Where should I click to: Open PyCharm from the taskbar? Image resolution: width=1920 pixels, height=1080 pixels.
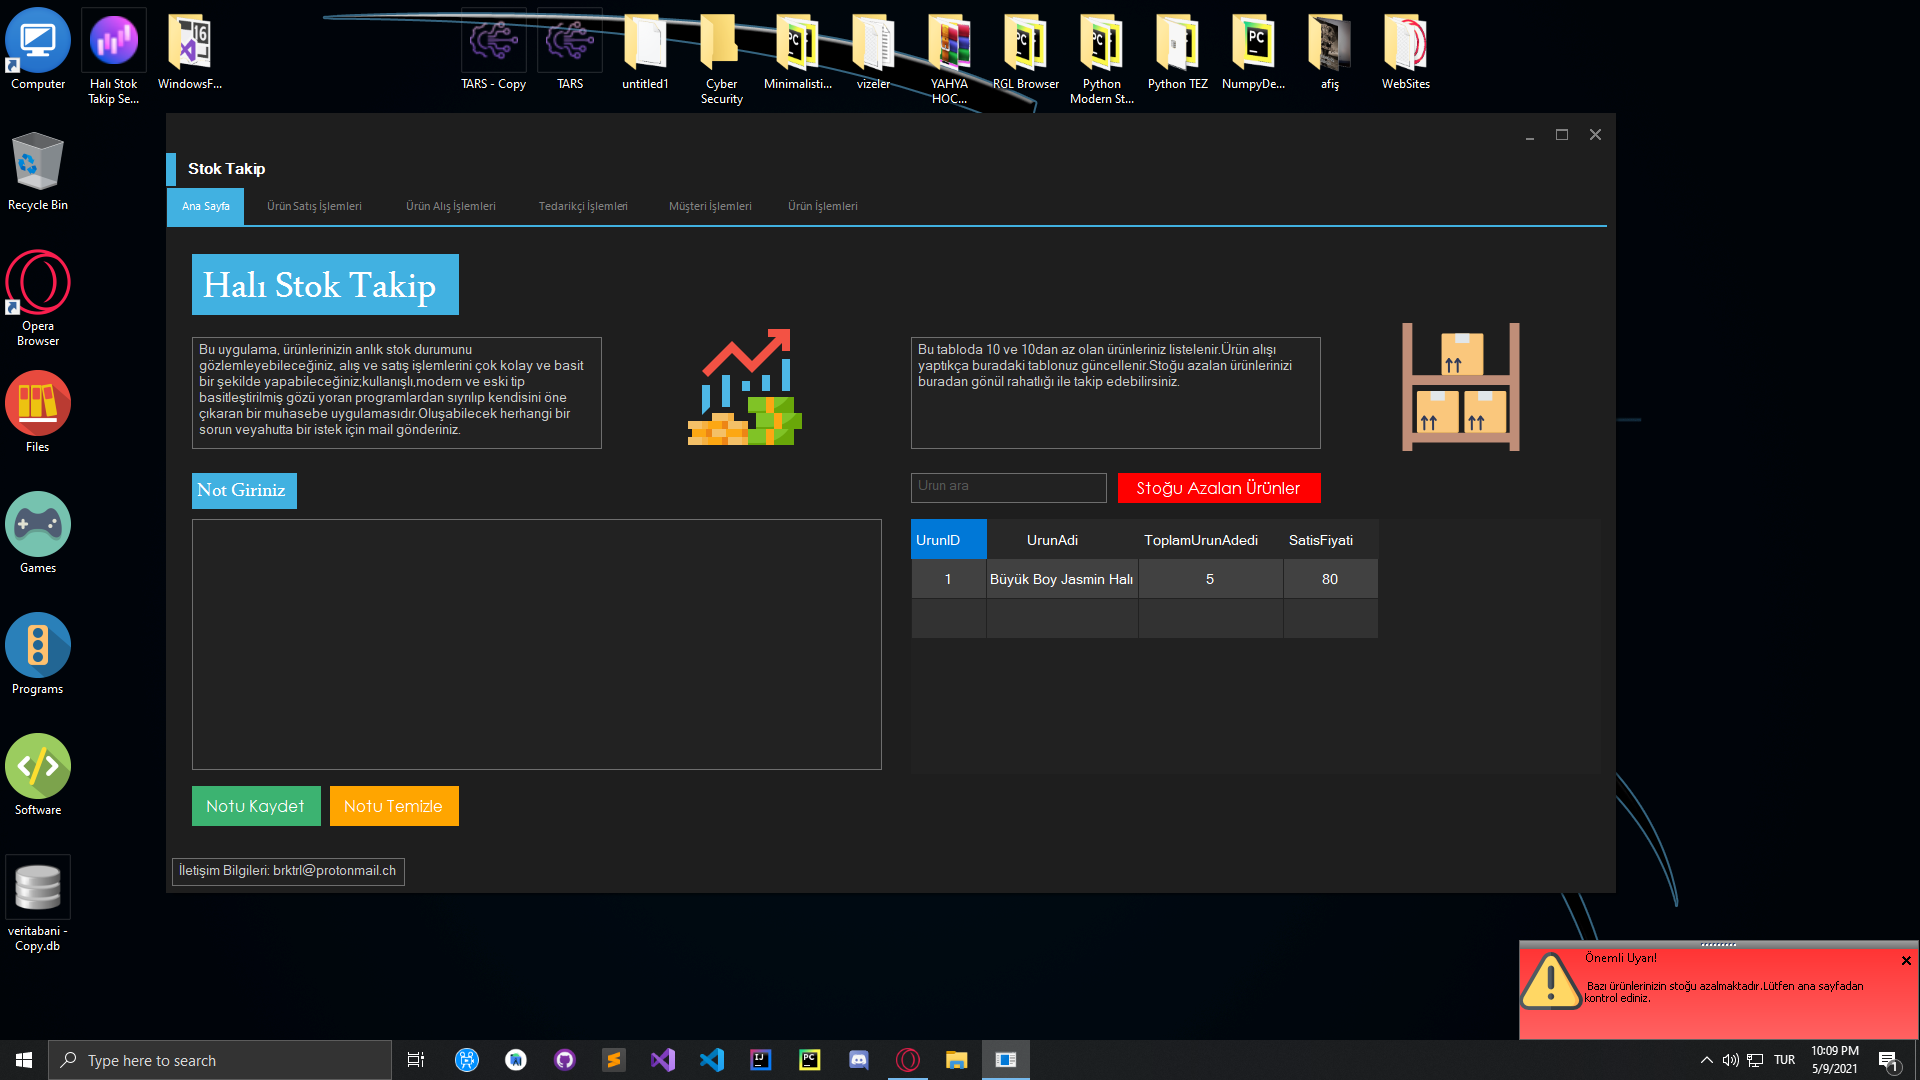[810, 1060]
